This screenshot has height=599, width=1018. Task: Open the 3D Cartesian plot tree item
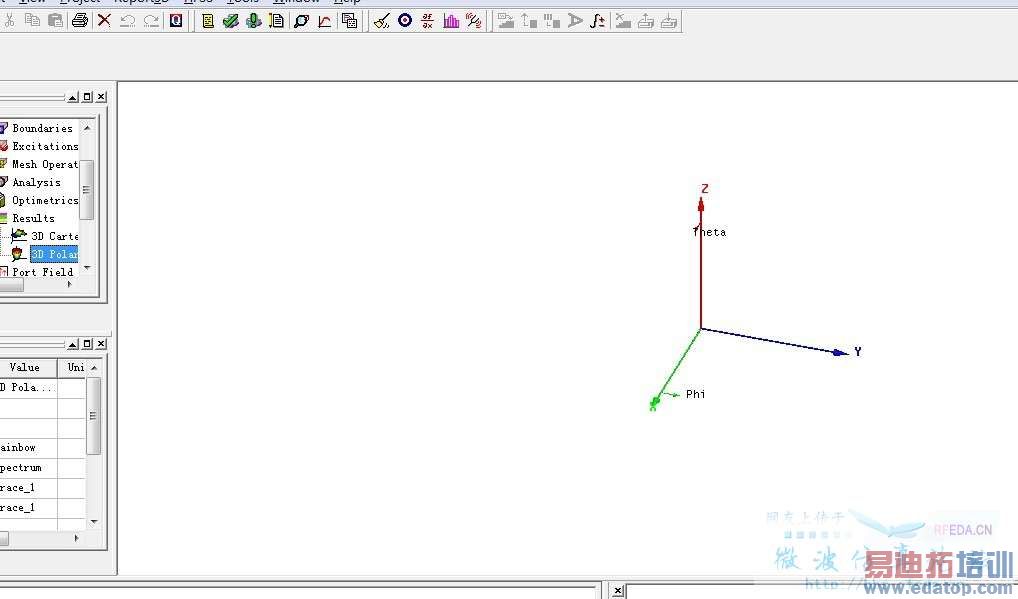pos(55,236)
